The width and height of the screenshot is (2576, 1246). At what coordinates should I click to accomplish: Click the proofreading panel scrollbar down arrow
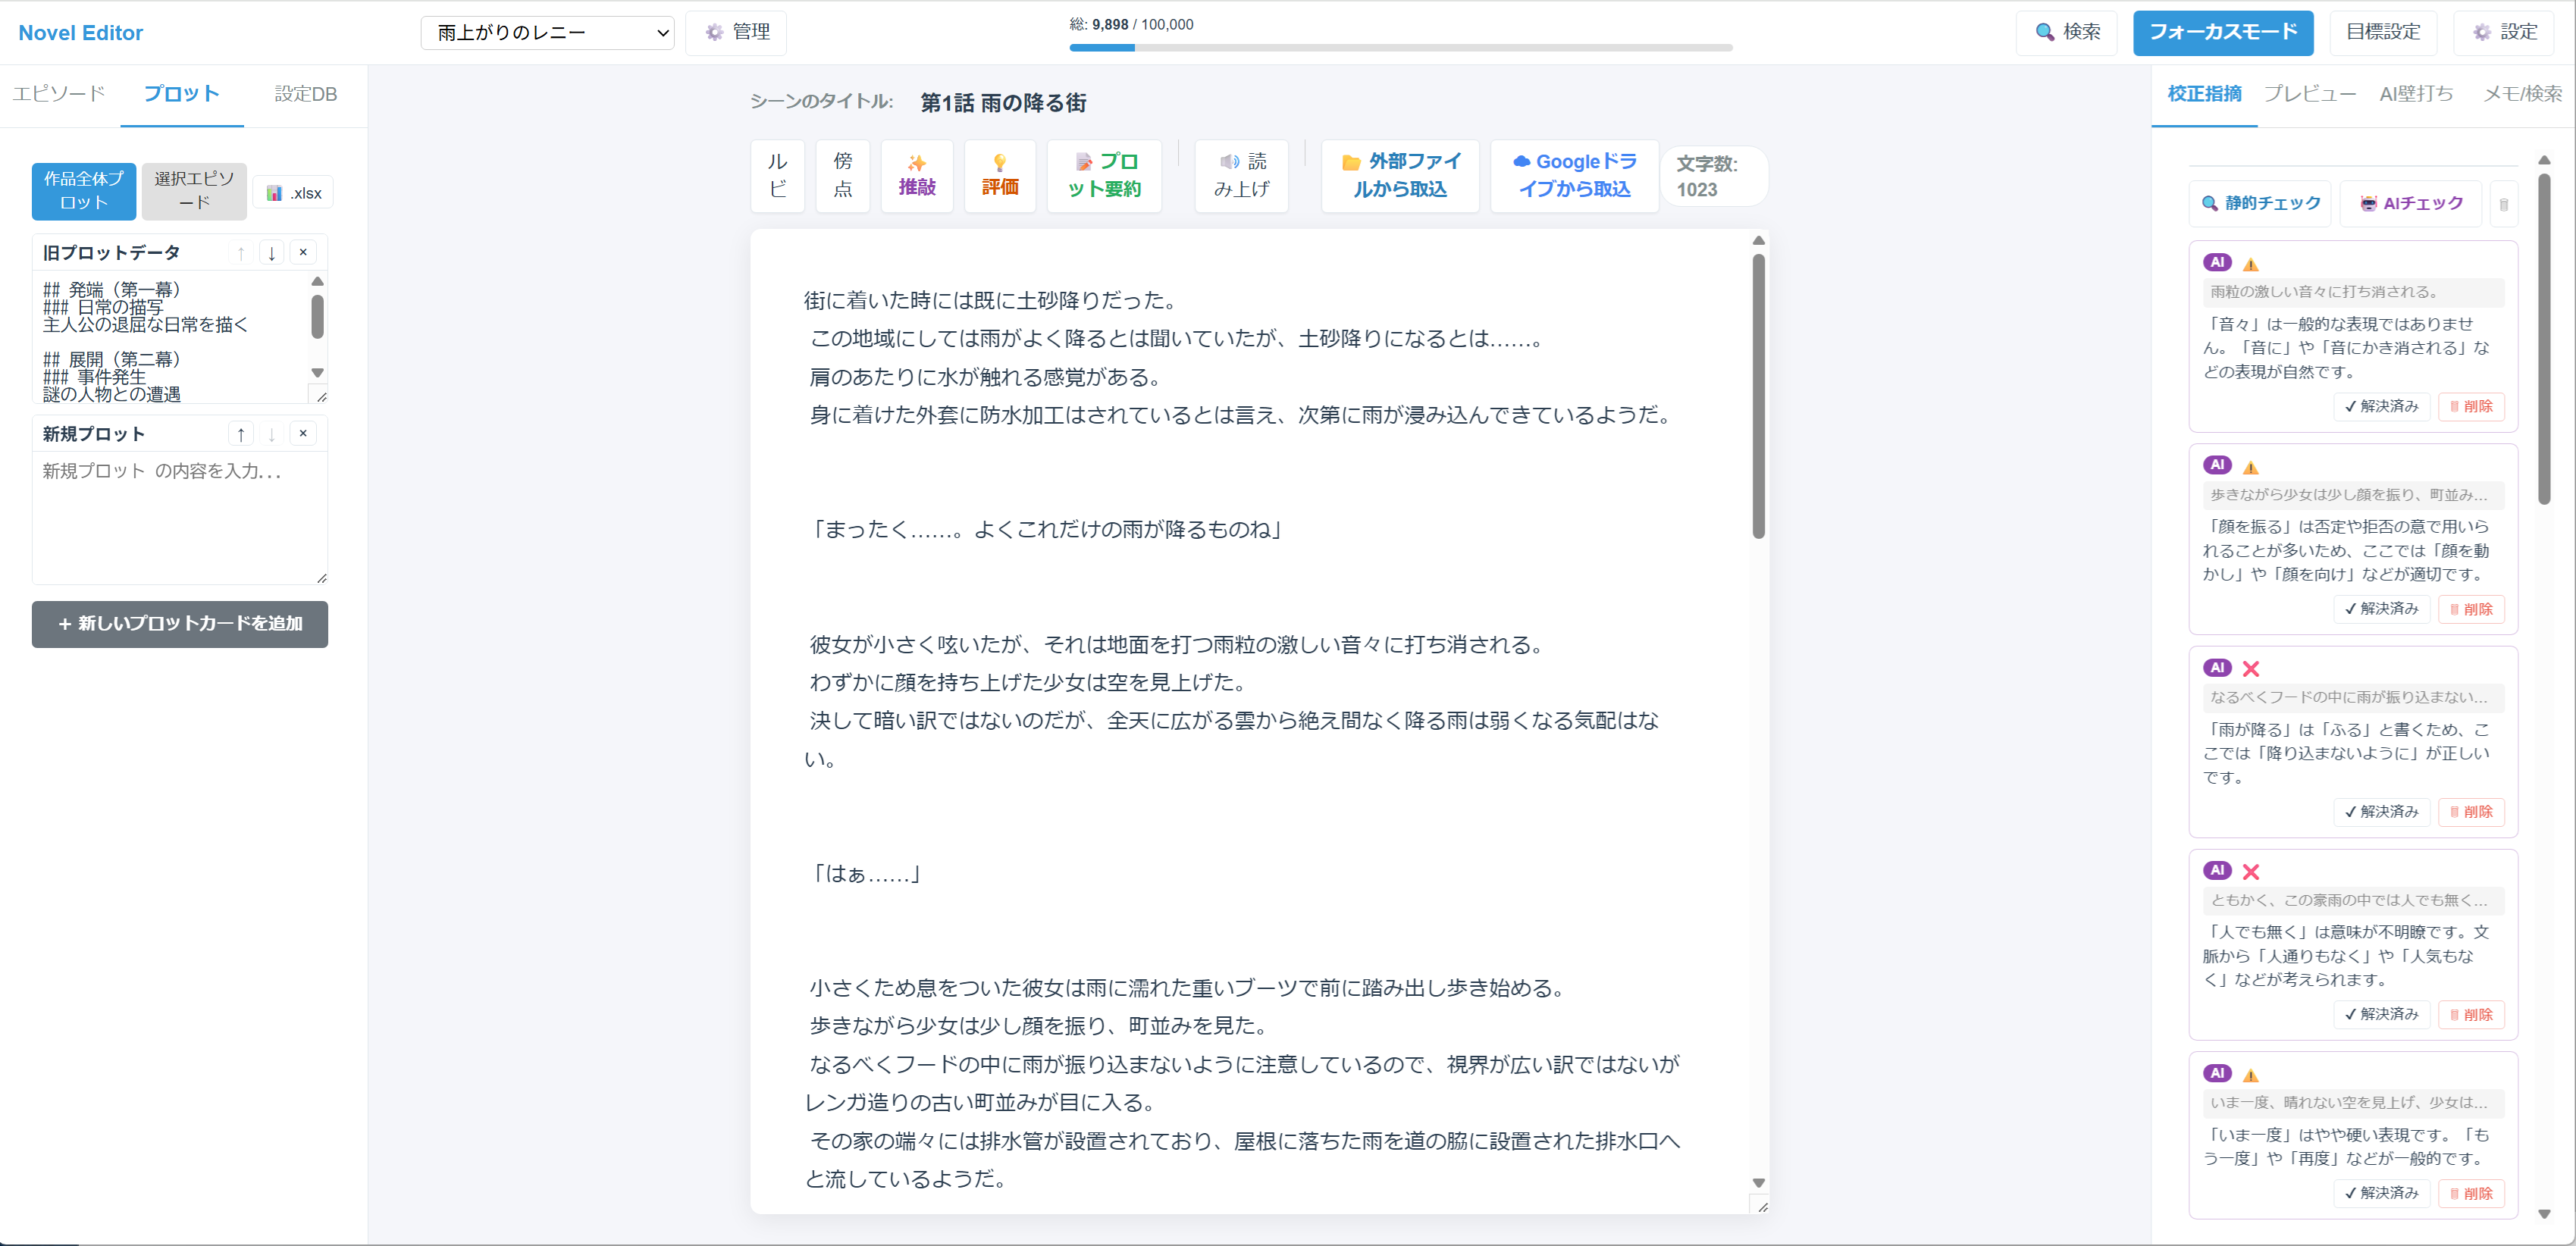(2544, 1214)
